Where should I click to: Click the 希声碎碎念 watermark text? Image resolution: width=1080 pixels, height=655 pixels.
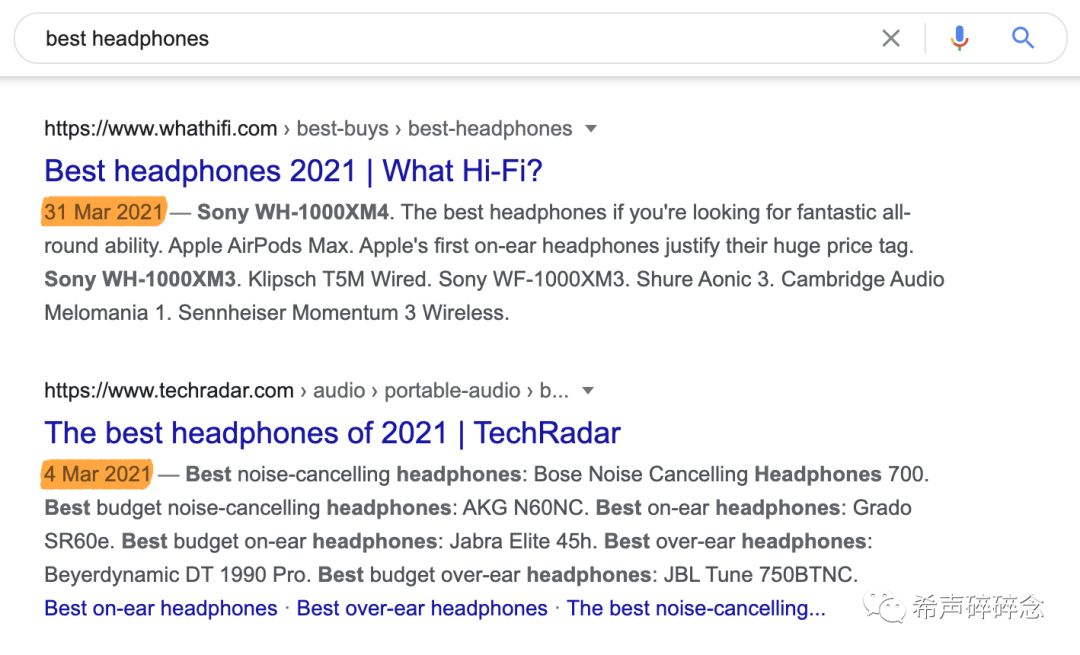(977, 606)
